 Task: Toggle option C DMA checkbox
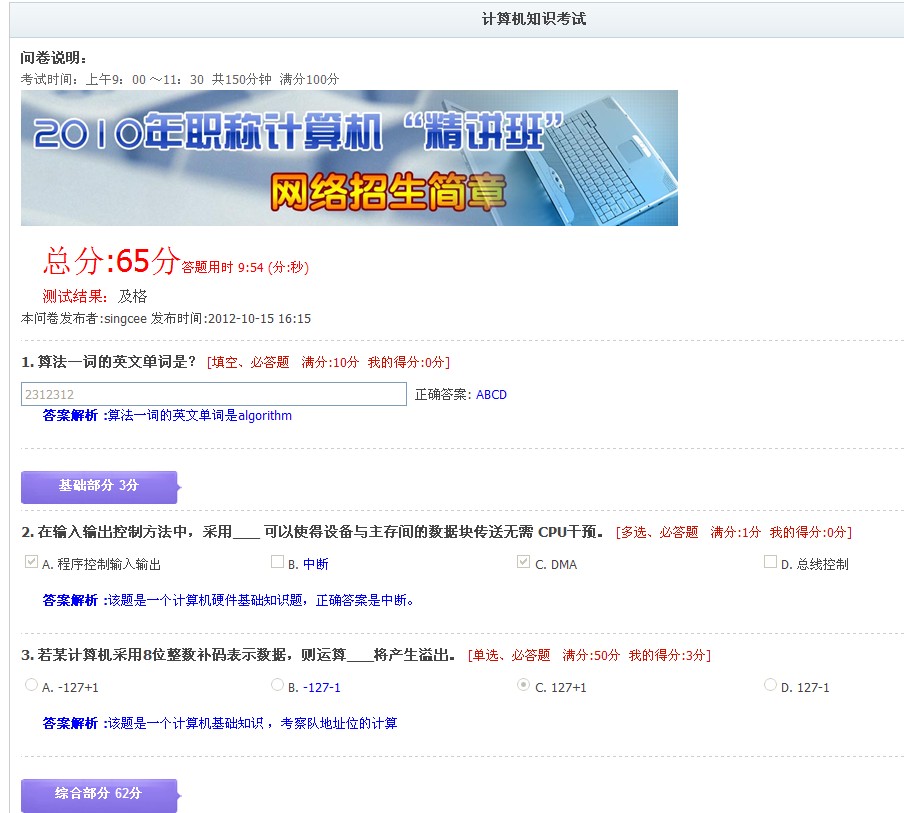point(523,562)
